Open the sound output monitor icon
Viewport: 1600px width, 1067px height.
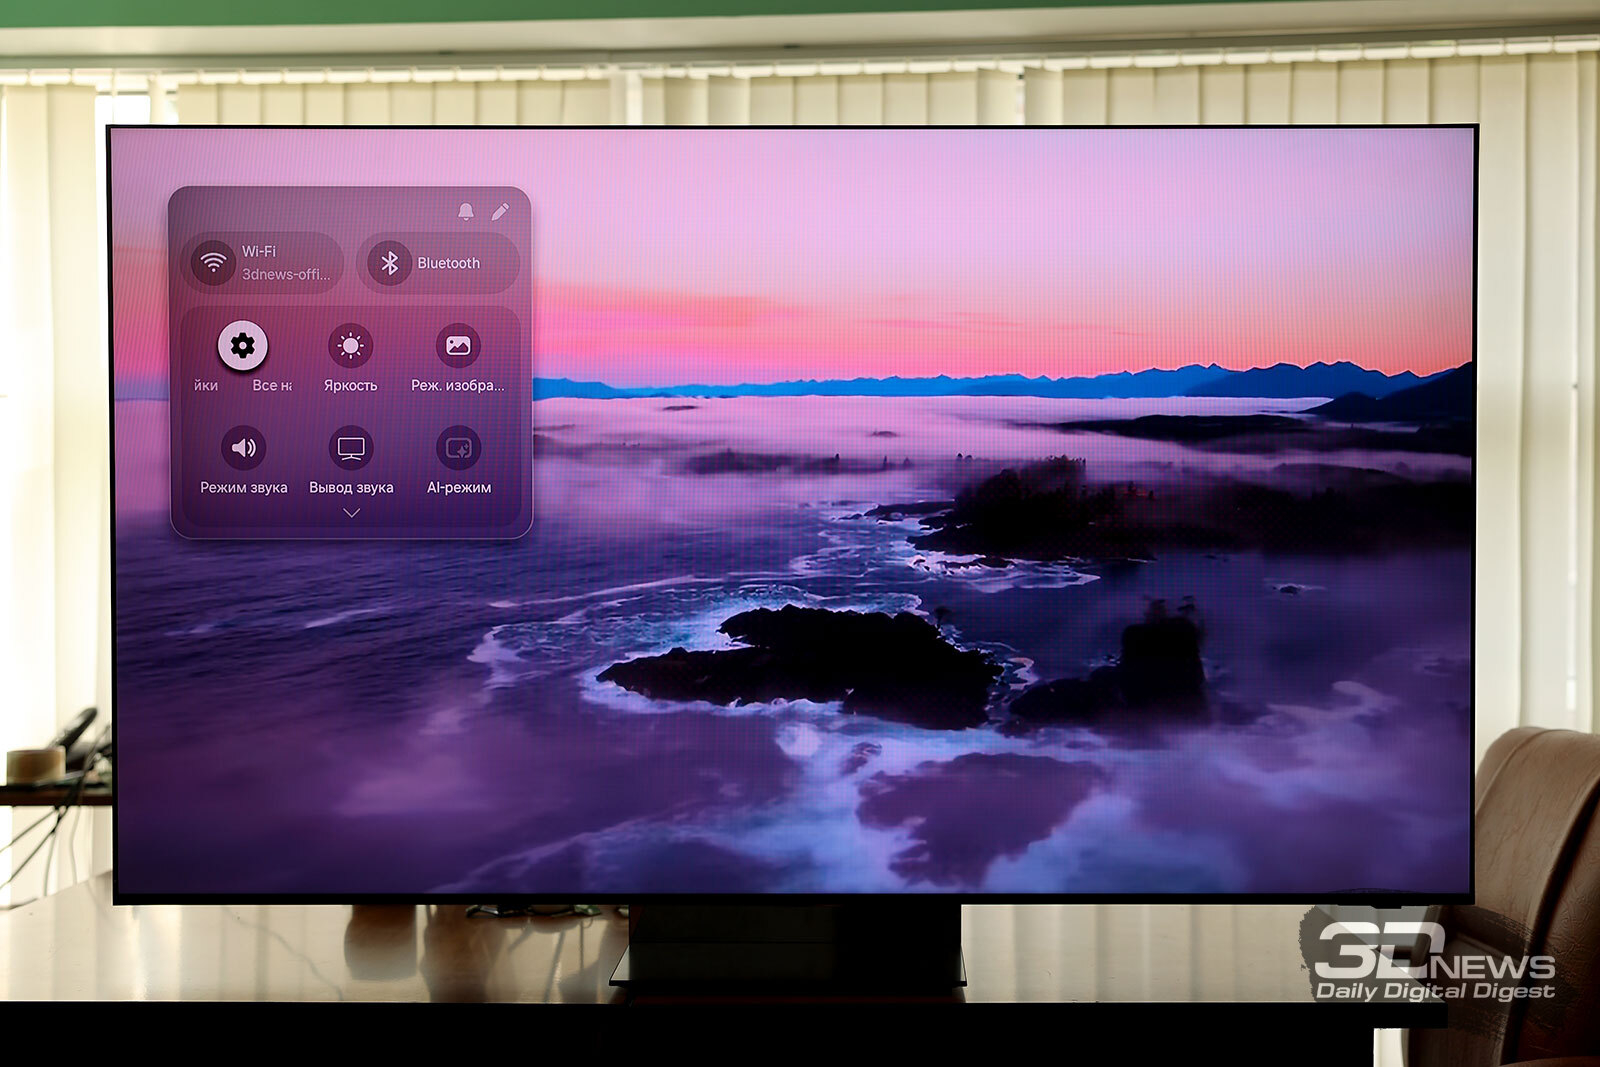click(x=351, y=448)
